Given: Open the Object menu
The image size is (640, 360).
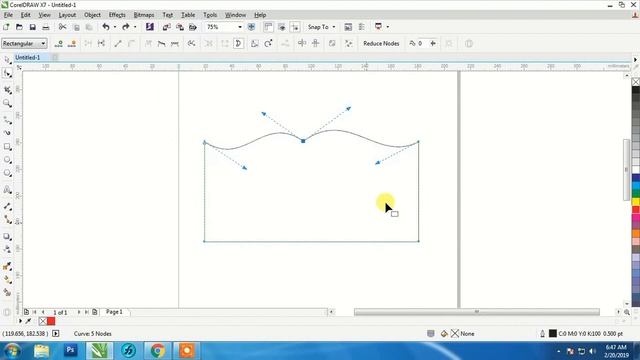Looking at the screenshot, I should click(x=92, y=15).
